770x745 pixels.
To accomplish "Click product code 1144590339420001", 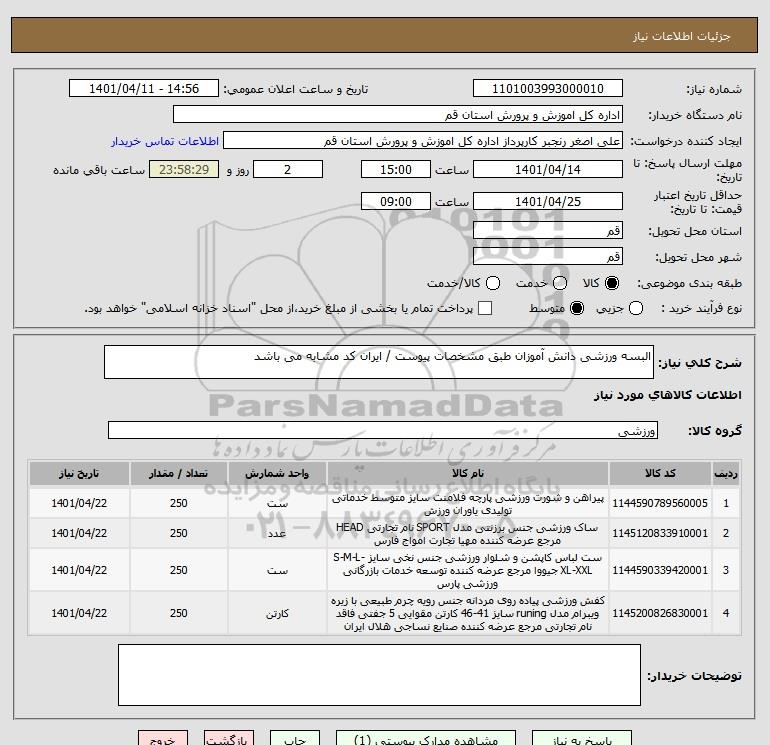I will pyautogui.click(x=660, y=570).
